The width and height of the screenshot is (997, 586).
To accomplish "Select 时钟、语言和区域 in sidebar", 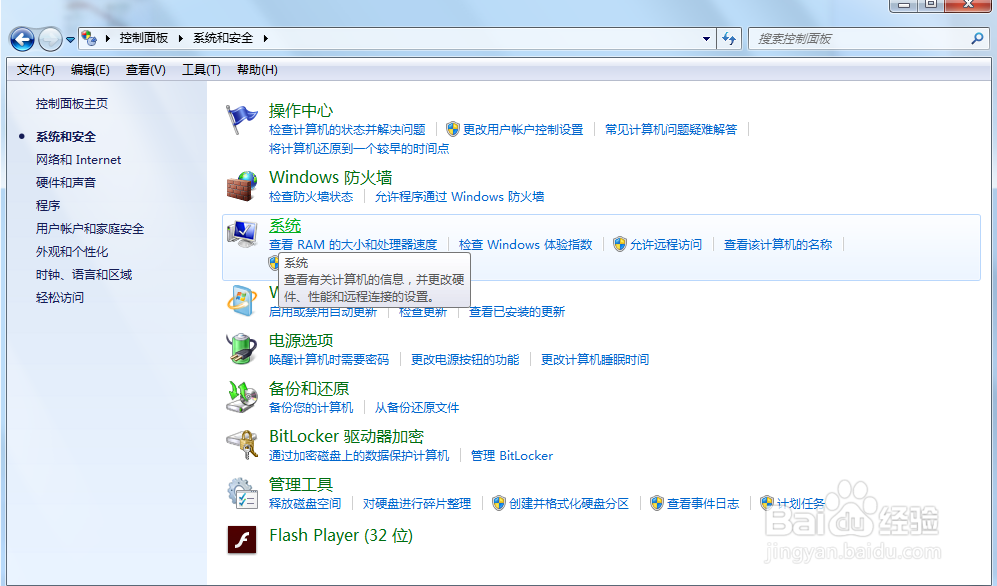I will (84, 275).
